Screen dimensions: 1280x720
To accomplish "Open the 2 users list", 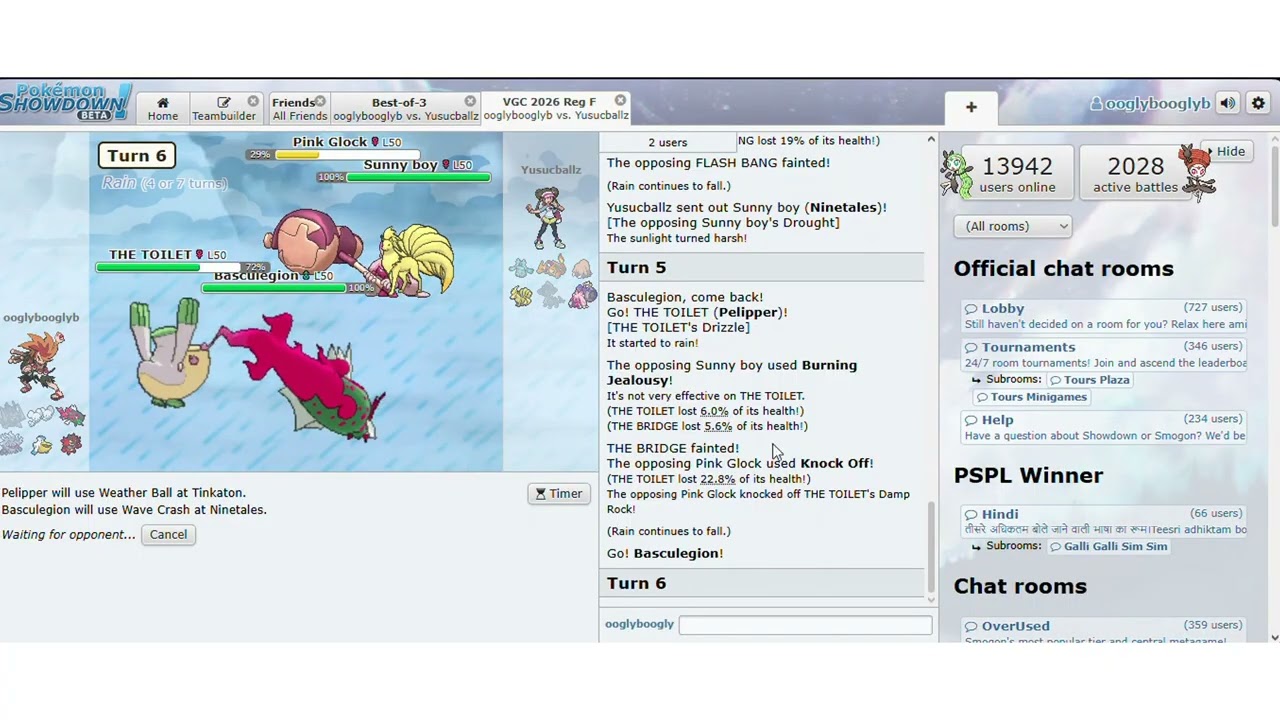I will pyautogui.click(x=667, y=142).
